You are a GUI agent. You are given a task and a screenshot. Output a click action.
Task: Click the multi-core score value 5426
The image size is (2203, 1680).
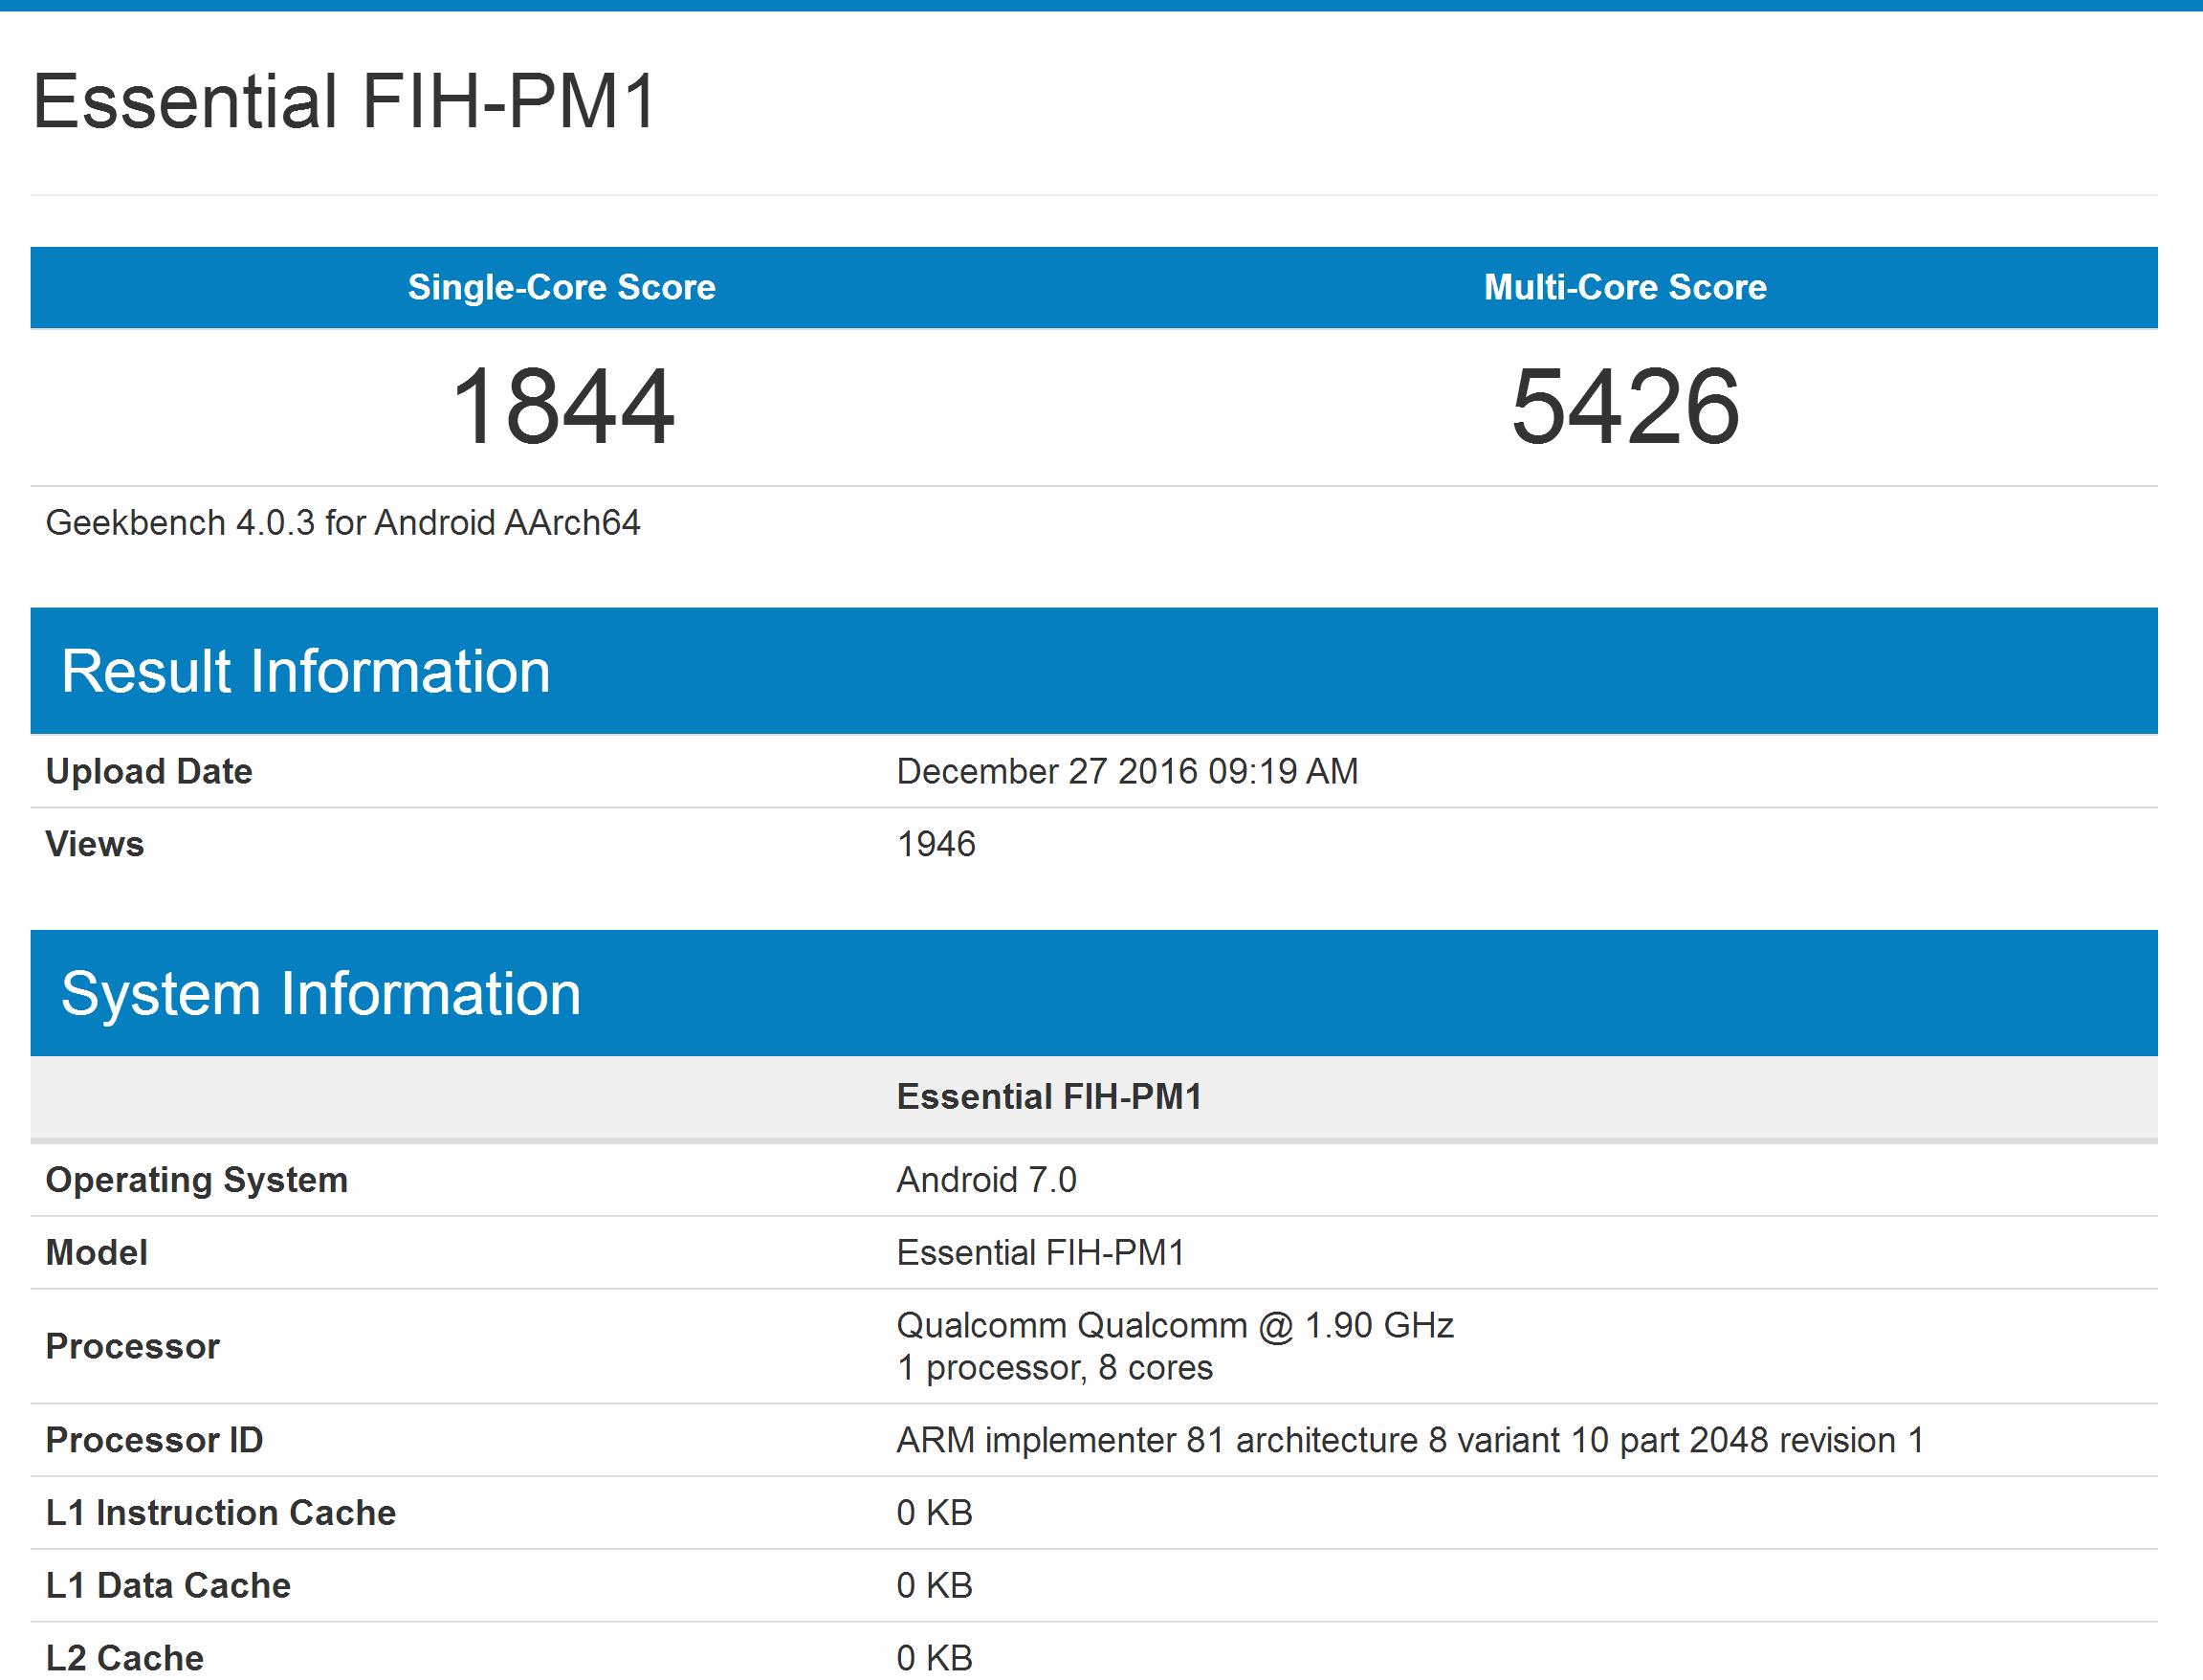(x=1625, y=406)
